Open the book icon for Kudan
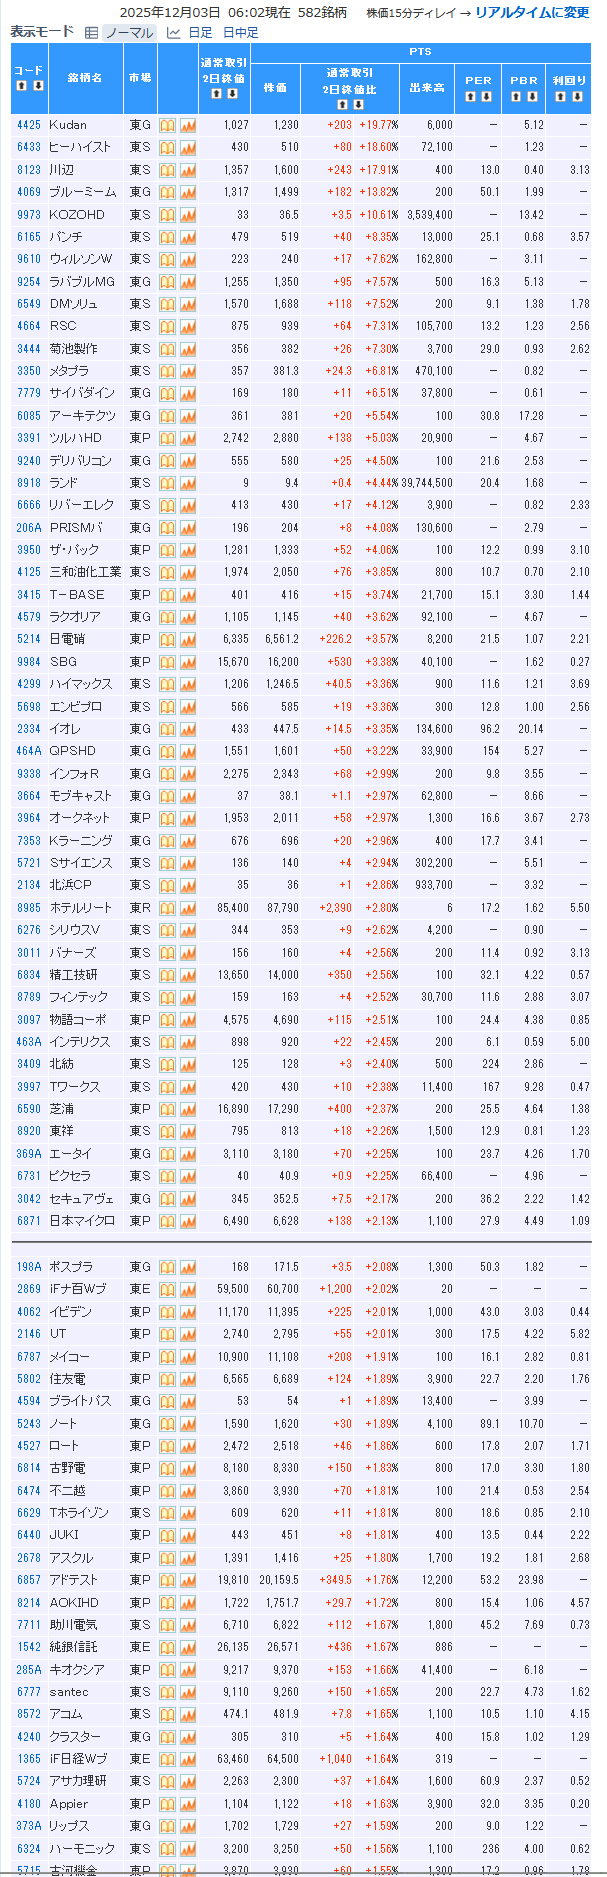607x1877 pixels. 167,125
